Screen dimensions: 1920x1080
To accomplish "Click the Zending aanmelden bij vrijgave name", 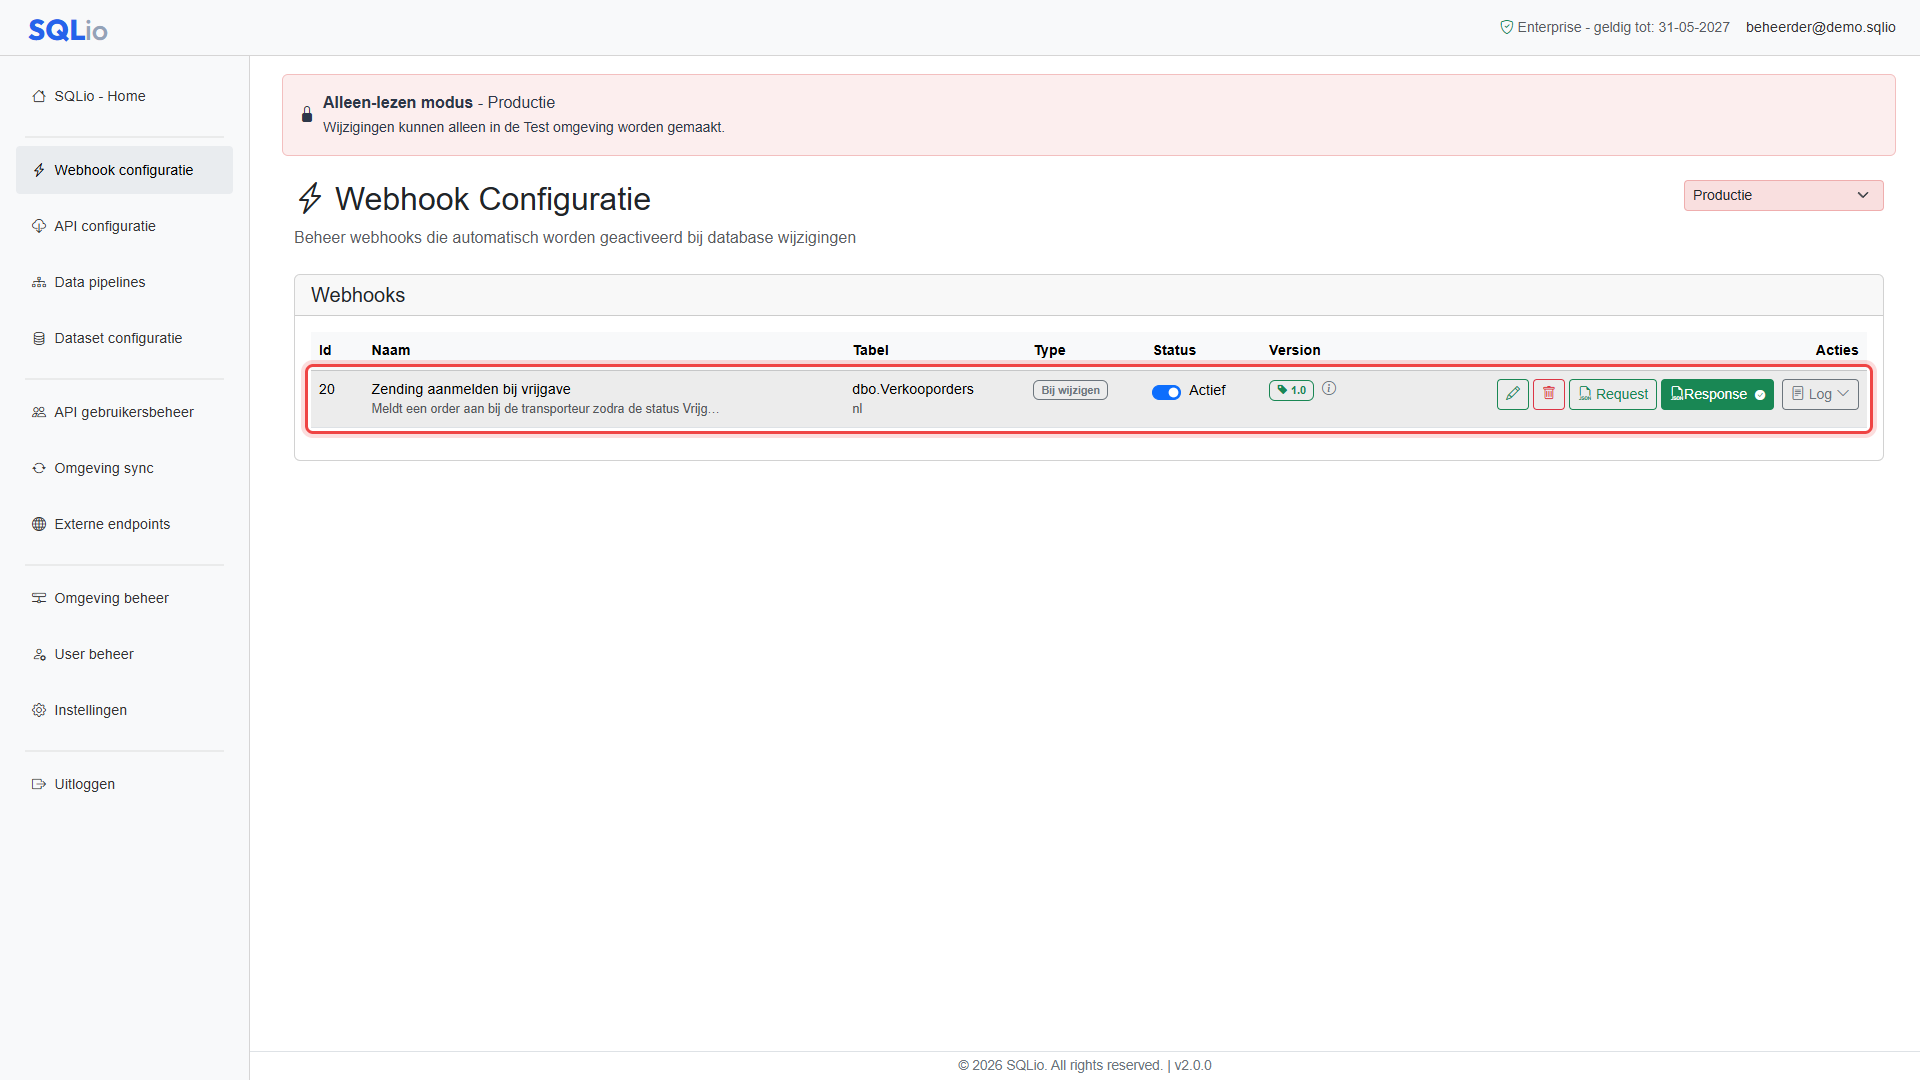I will tap(471, 390).
